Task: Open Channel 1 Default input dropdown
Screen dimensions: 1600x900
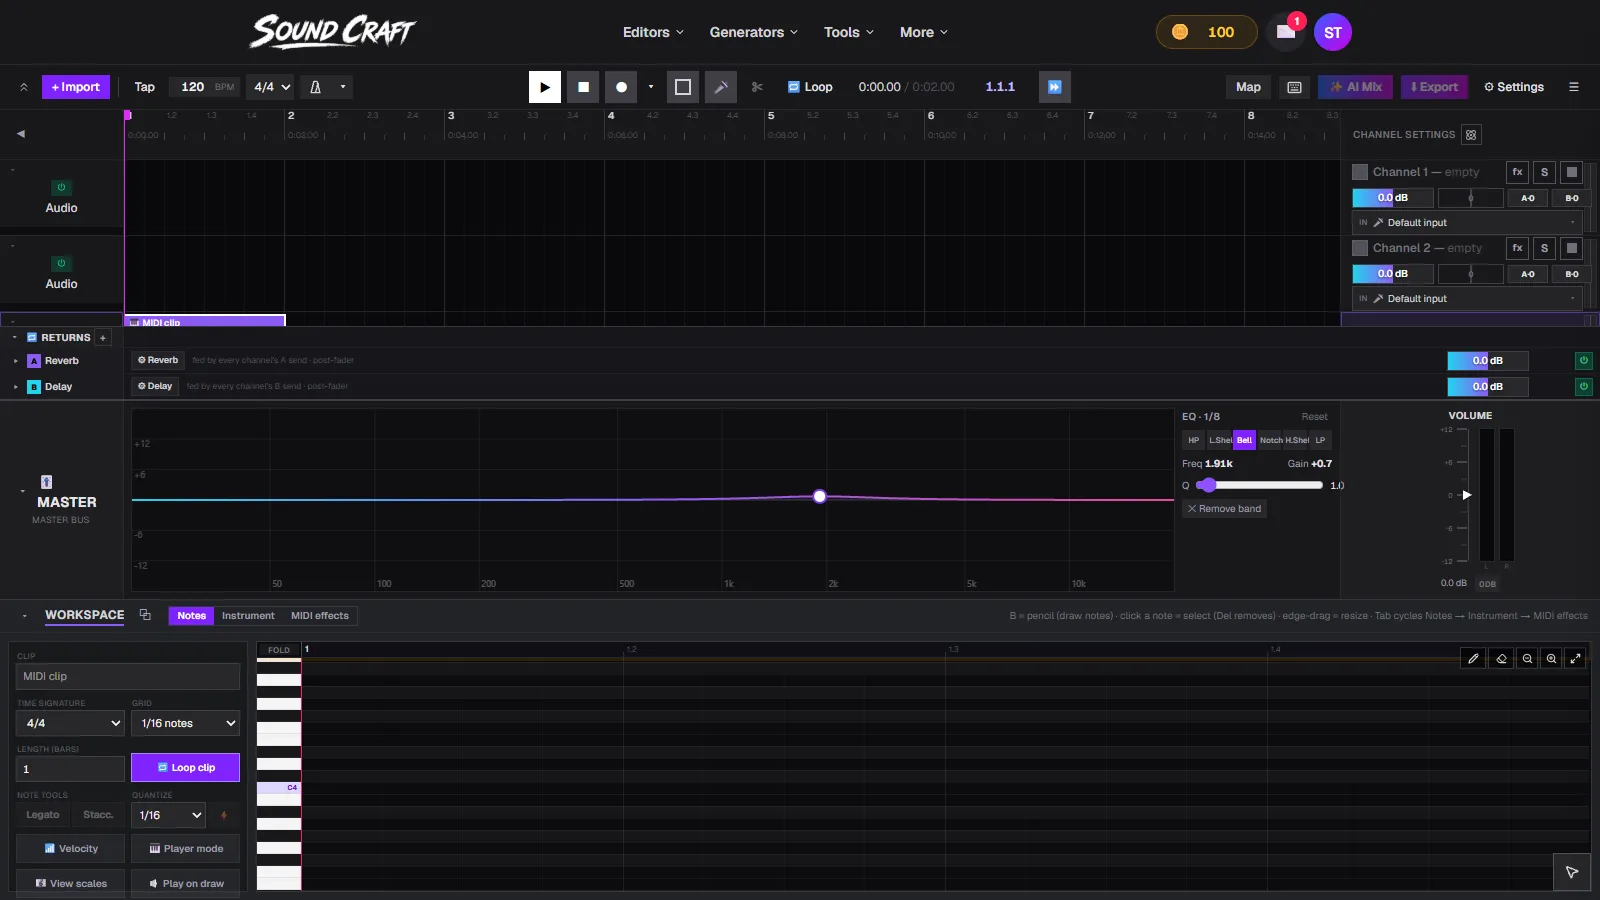Action: click(1467, 223)
